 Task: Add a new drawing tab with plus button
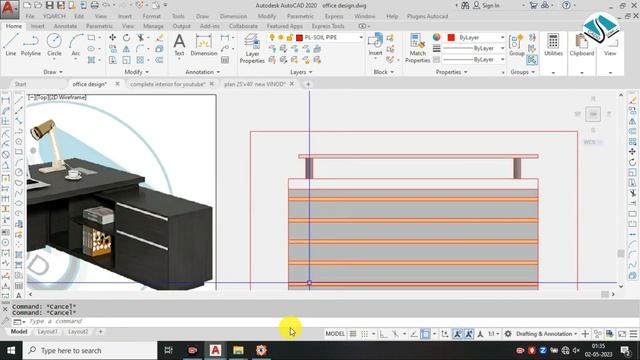[x=308, y=84]
